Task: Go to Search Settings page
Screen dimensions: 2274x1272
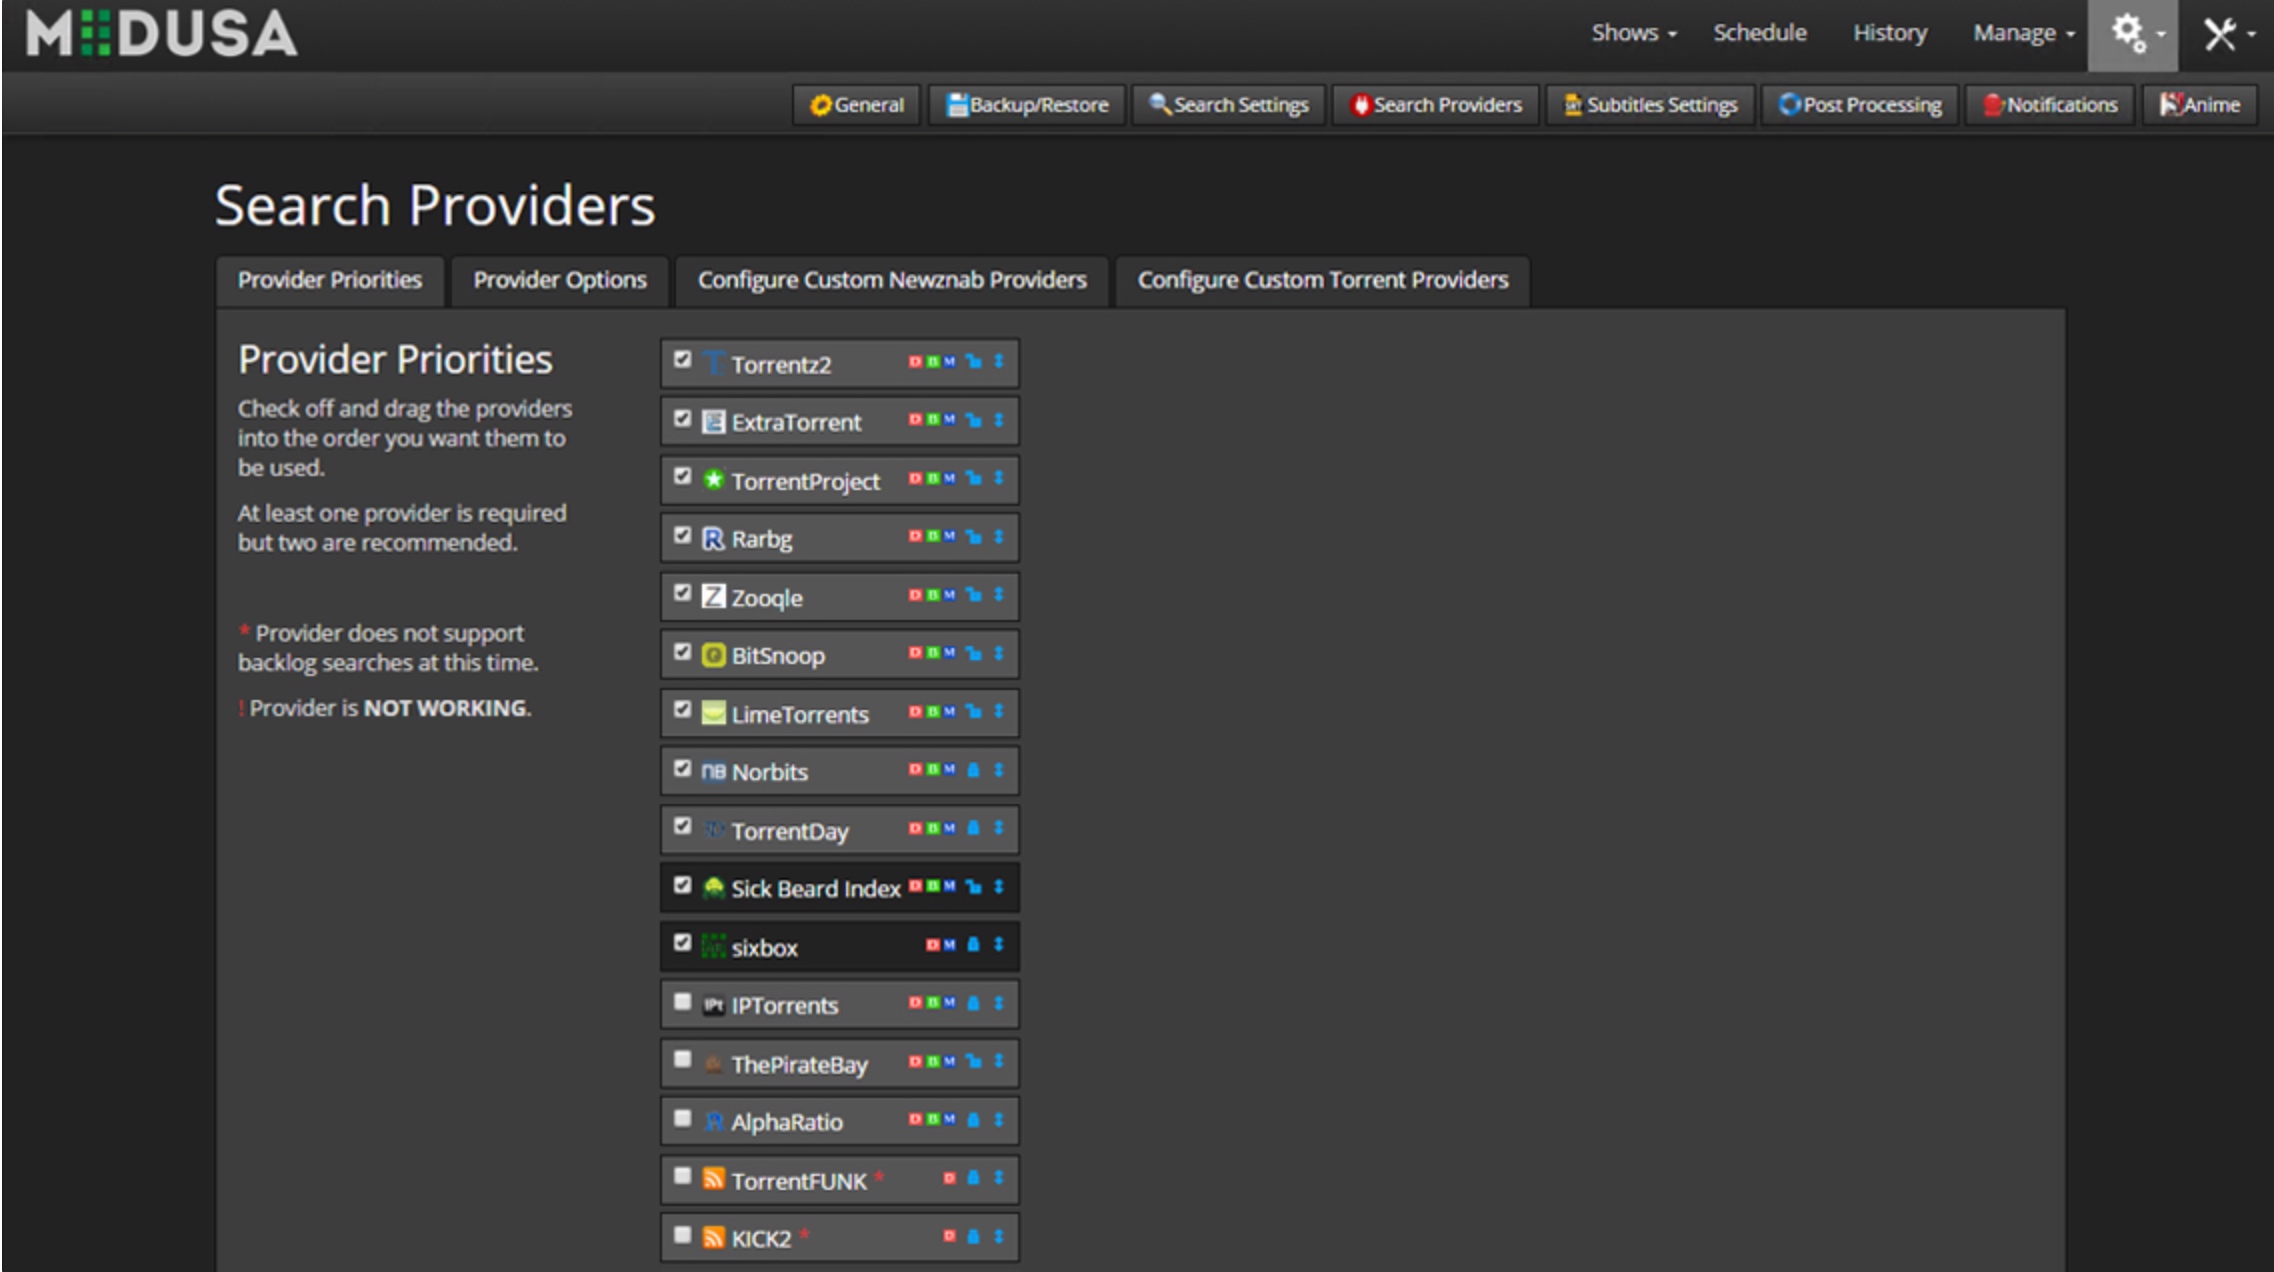Action: pos(1229,105)
